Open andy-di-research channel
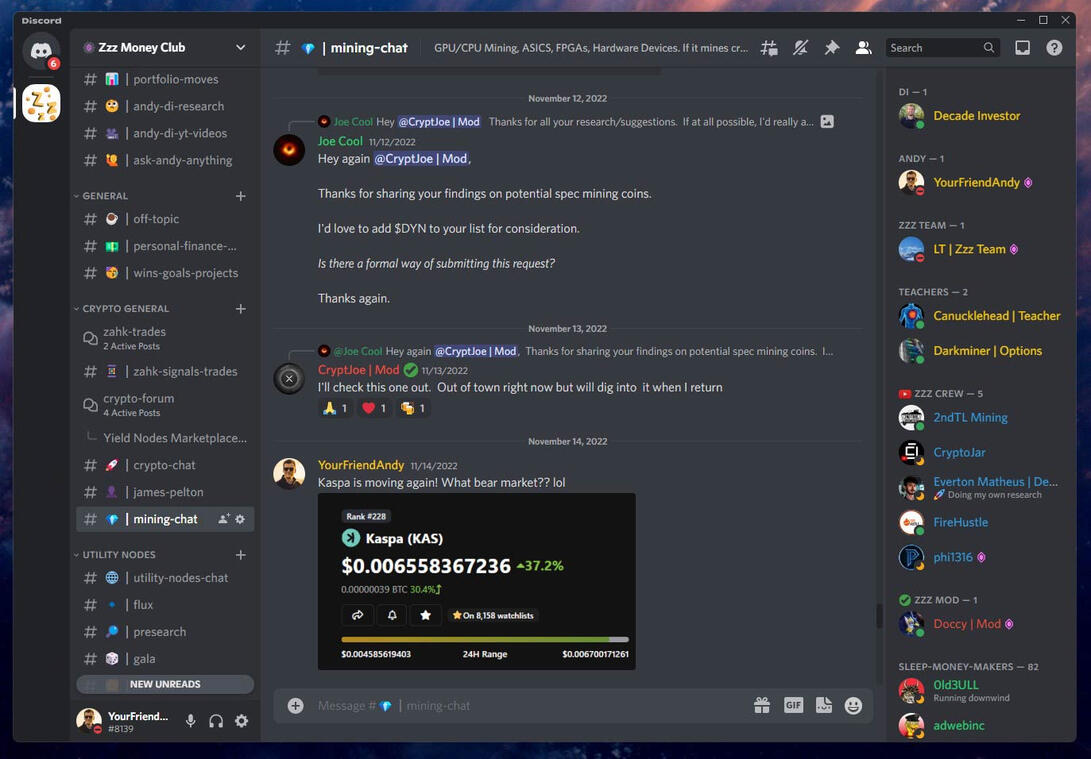Image resolution: width=1091 pixels, height=759 pixels. tap(165, 106)
